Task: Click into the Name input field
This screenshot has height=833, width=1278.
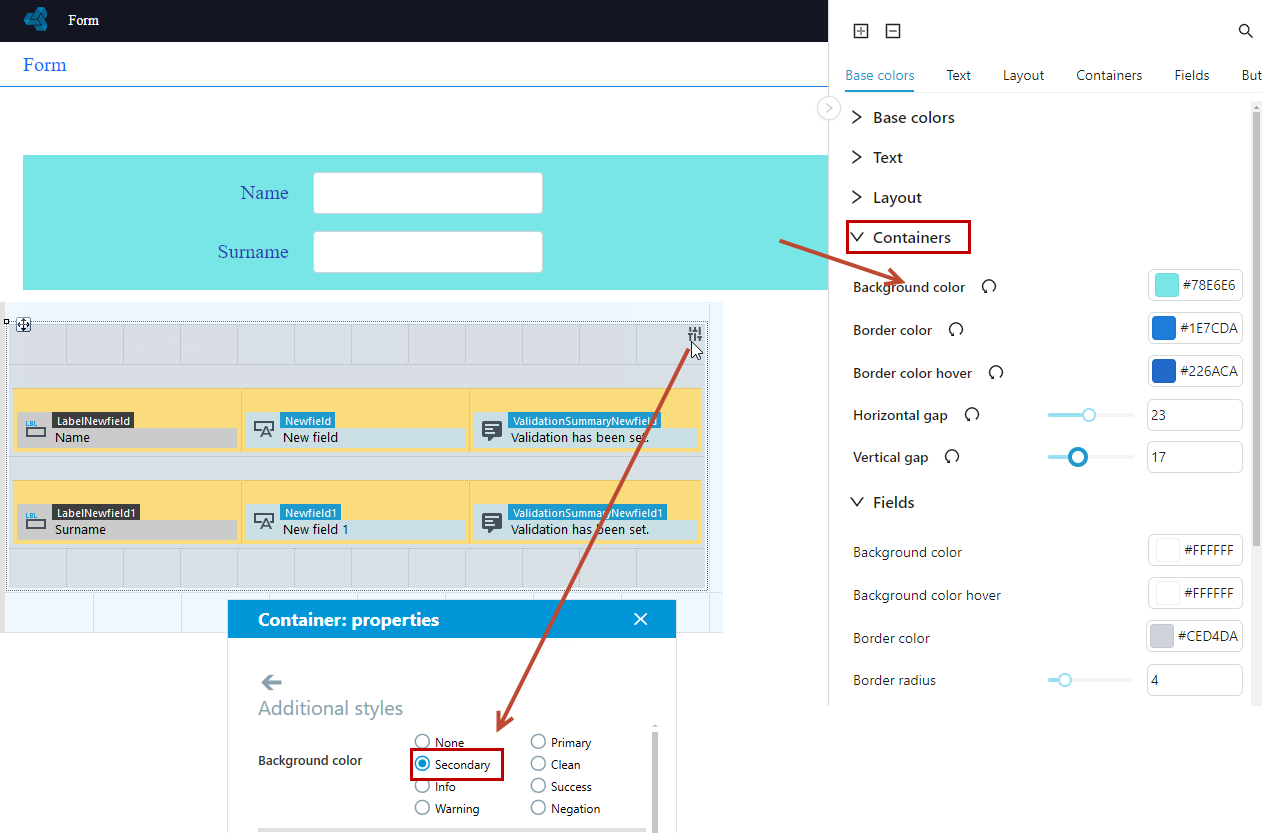Action: coord(428,193)
